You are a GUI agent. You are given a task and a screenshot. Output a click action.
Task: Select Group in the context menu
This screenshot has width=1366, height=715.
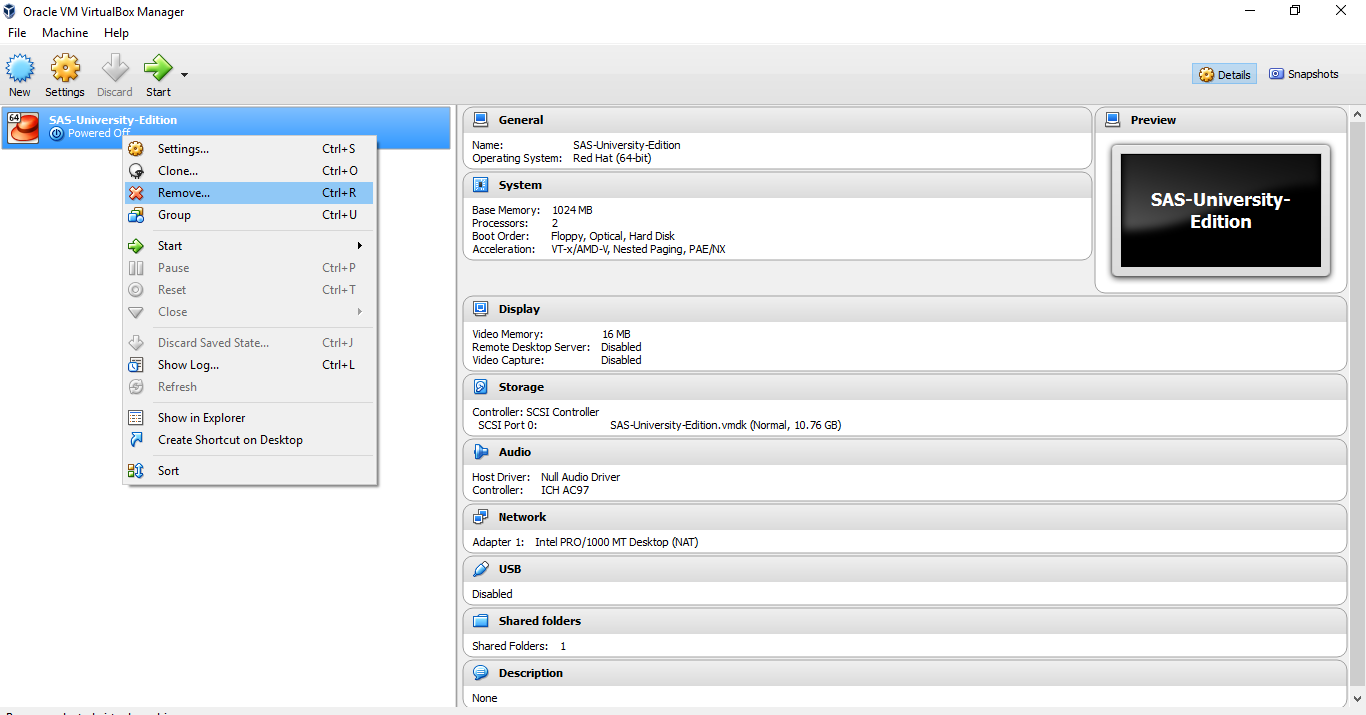click(248, 215)
